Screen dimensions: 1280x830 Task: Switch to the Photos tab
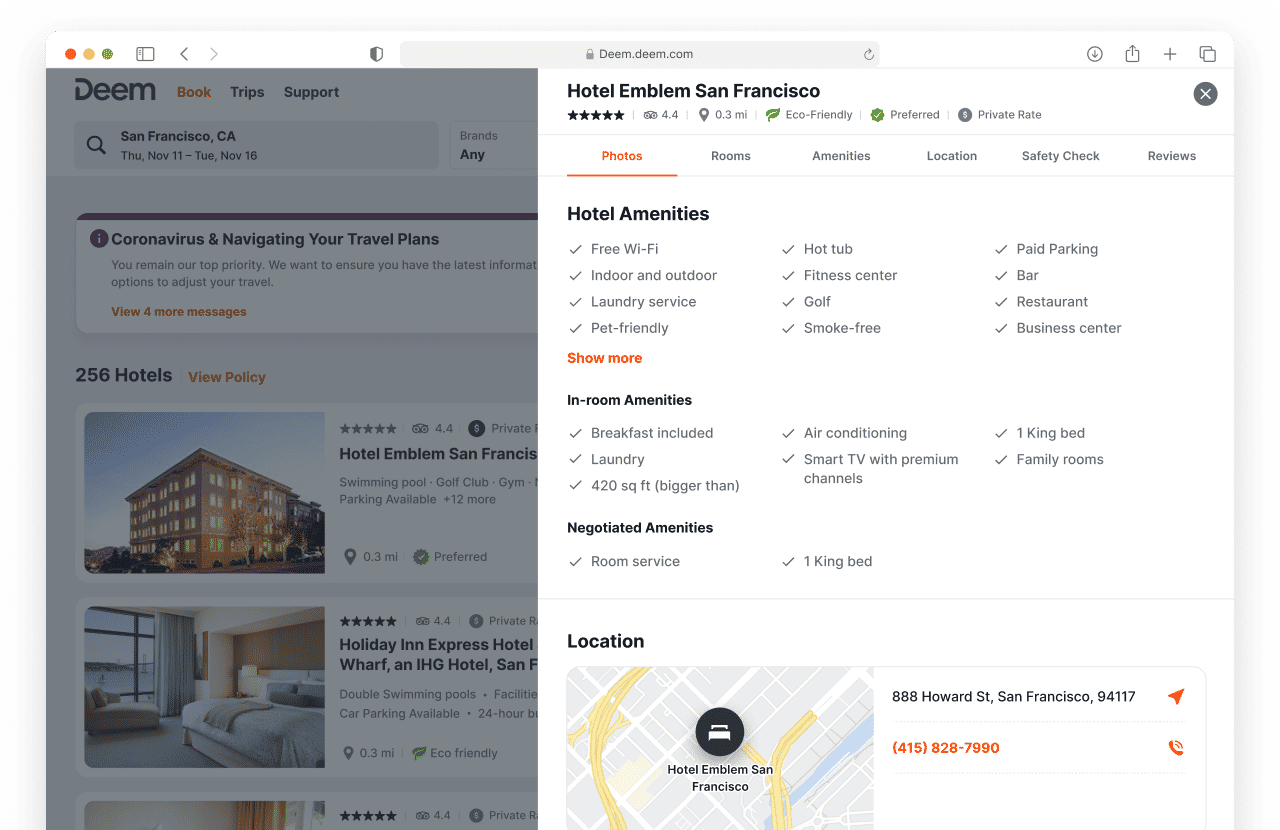pyautogui.click(x=622, y=156)
